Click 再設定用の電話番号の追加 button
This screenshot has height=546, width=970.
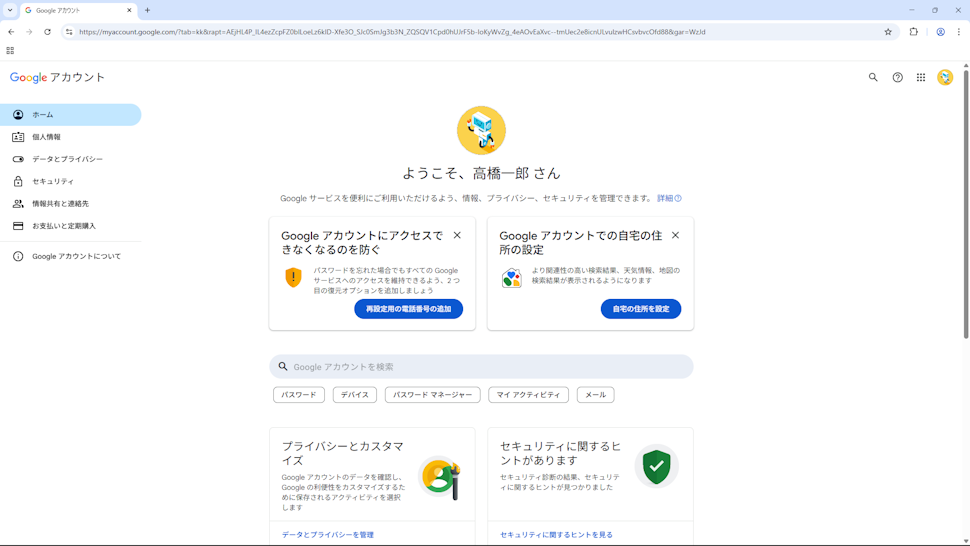(x=408, y=309)
